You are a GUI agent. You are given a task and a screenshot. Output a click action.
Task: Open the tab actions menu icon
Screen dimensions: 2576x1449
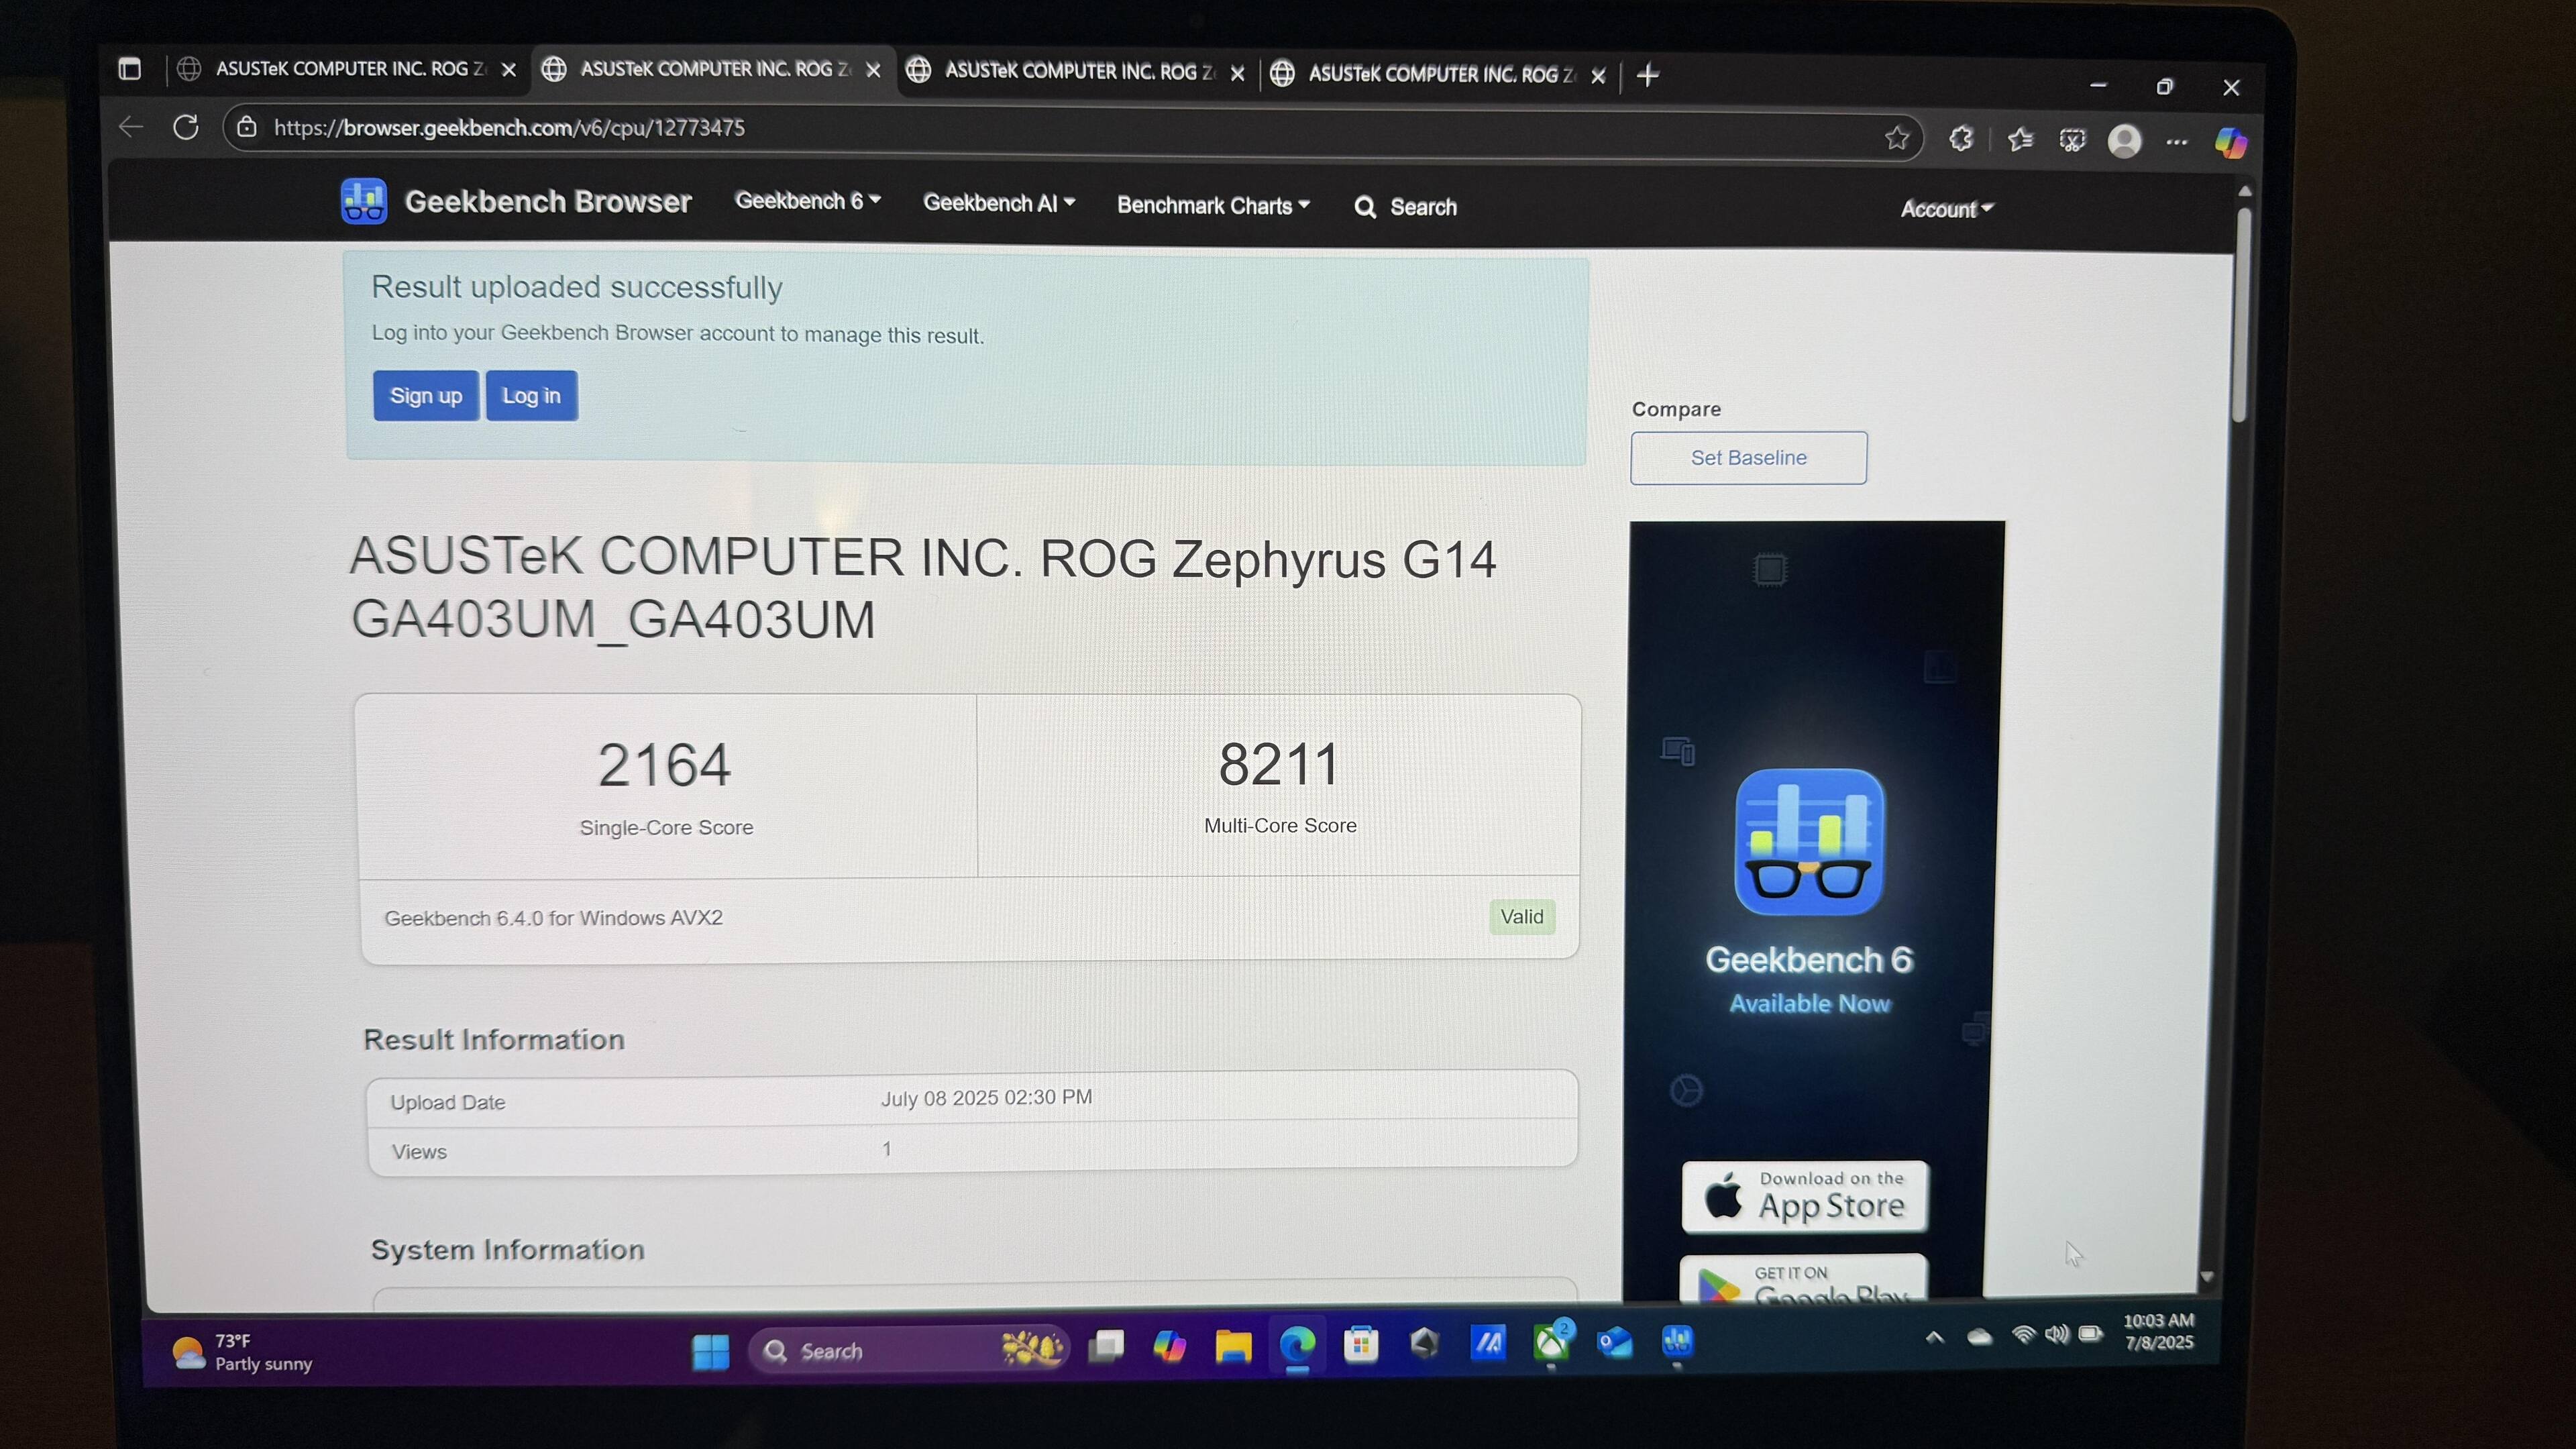[x=130, y=69]
